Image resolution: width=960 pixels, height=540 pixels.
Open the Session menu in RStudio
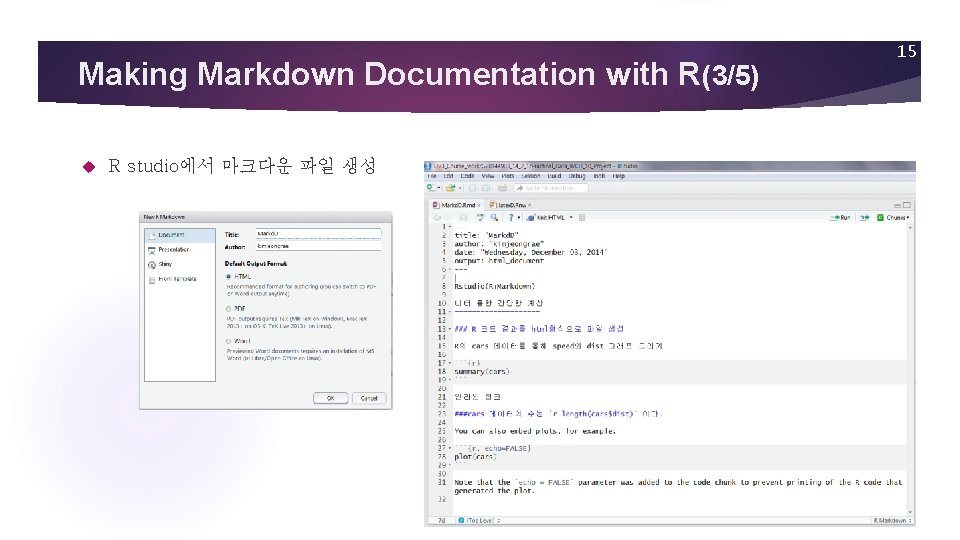coord(531,176)
